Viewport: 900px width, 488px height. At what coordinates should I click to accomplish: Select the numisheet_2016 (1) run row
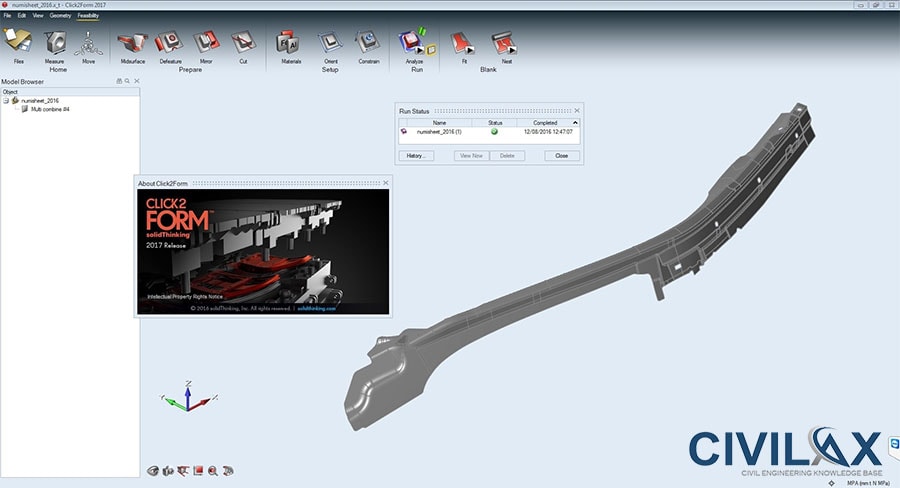click(x=489, y=132)
